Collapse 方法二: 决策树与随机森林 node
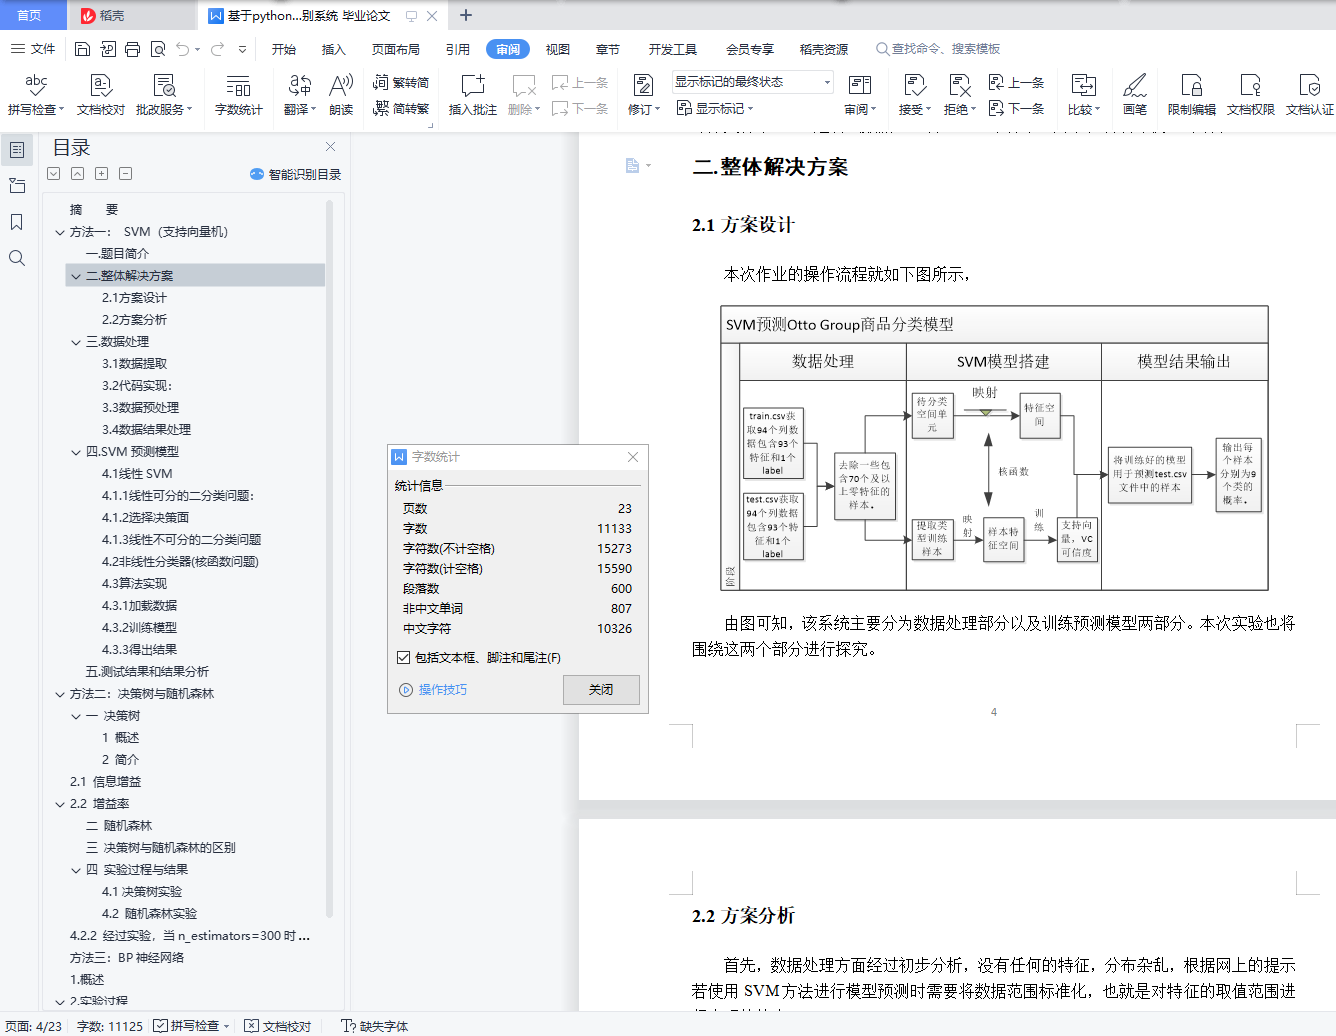1336x1036 pixels. click(x=60, y=694)
